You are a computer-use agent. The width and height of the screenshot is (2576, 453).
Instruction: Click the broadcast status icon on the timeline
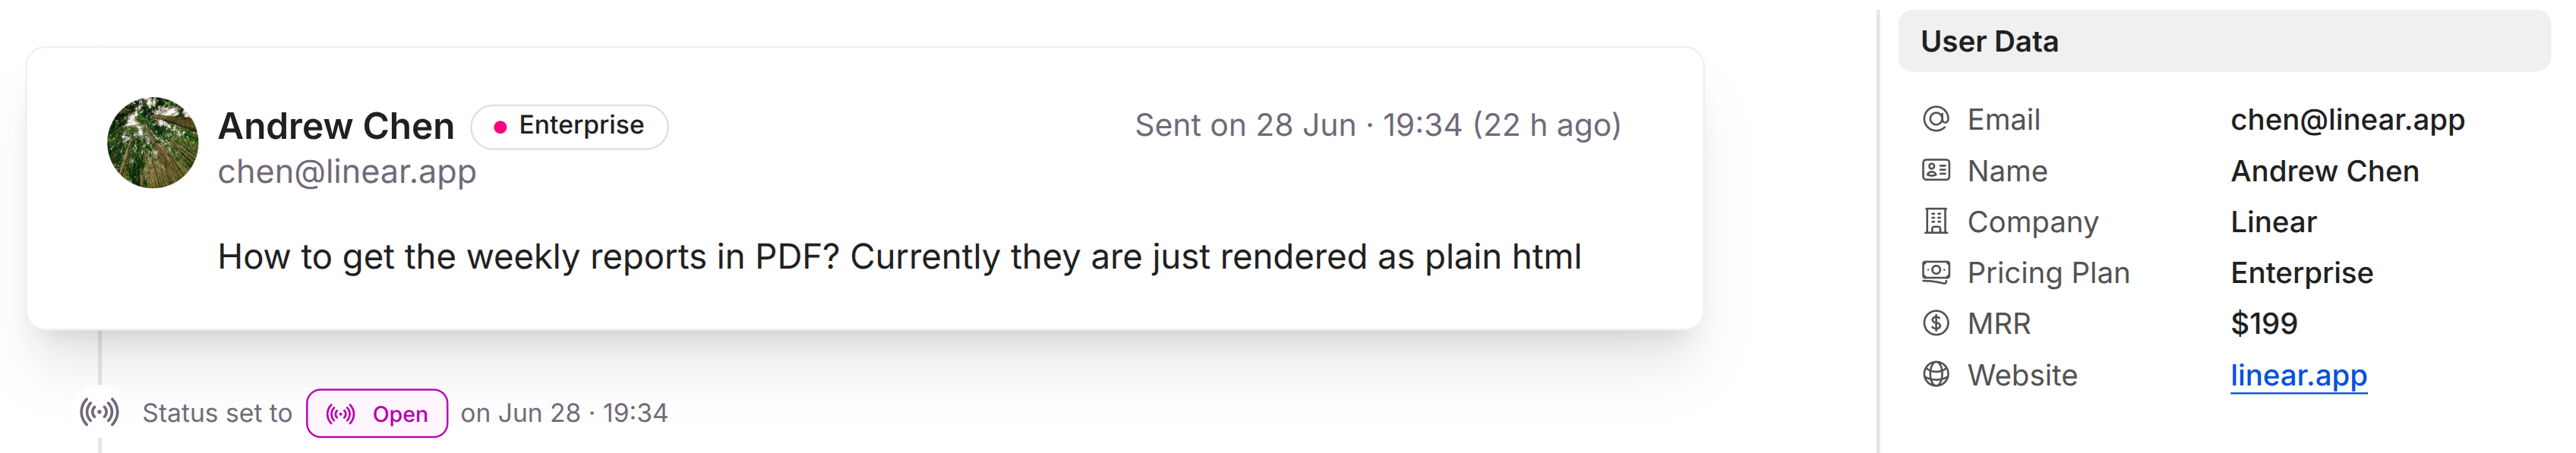point(99,412)
